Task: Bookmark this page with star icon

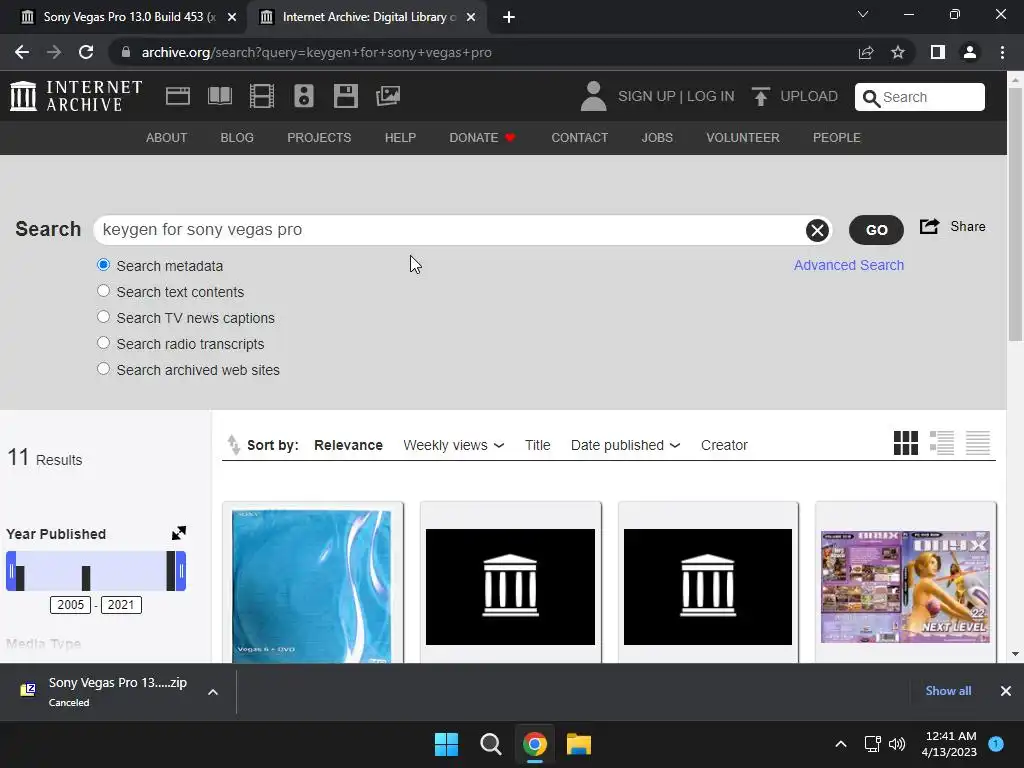Action: [898, 52]
